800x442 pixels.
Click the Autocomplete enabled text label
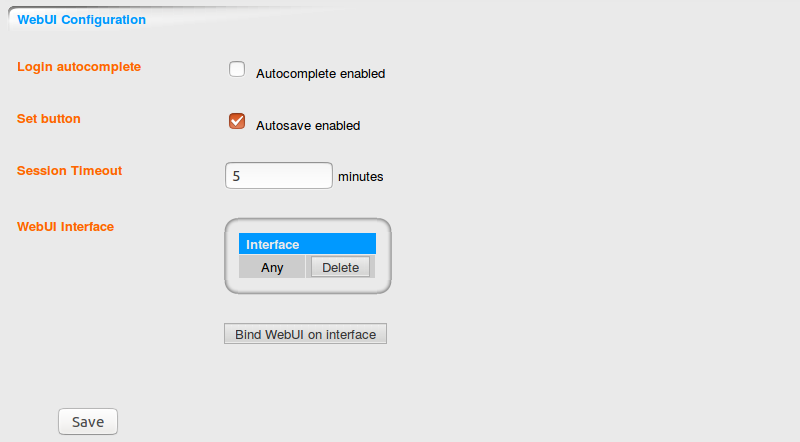[320, 73]
